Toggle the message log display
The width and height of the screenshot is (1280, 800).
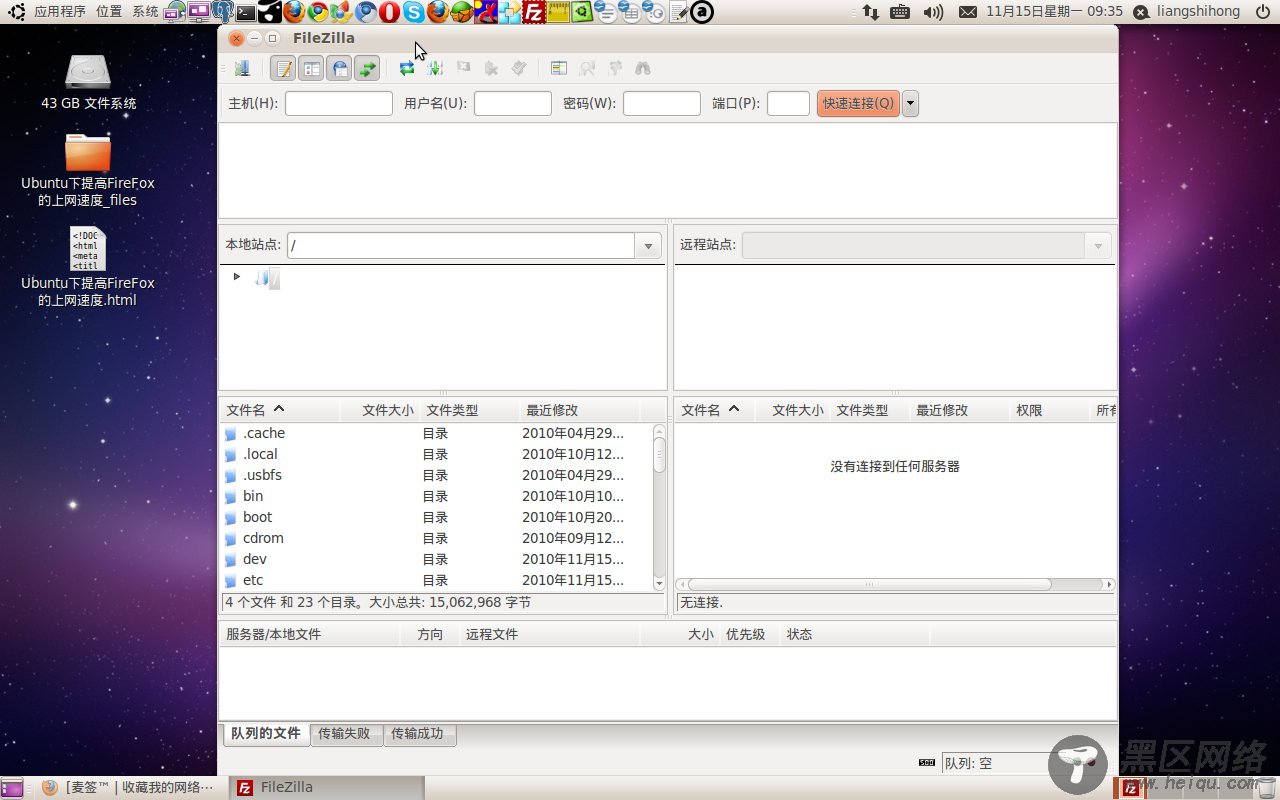point(284,69)
